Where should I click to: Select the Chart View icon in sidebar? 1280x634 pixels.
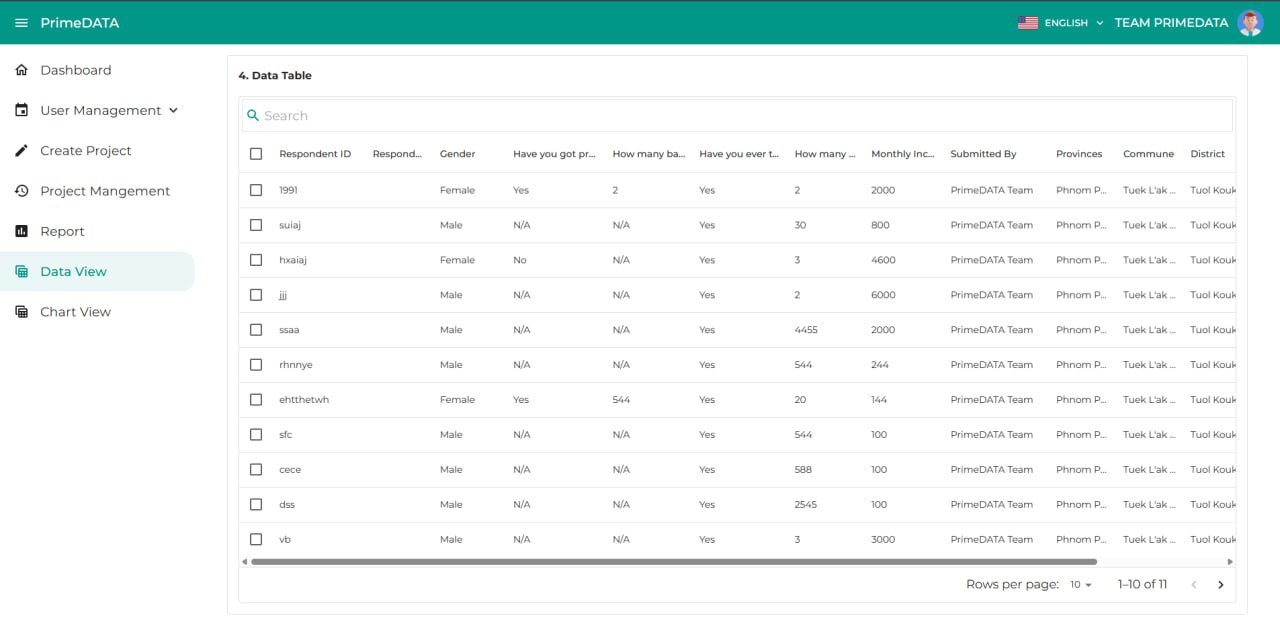point(21,311)
